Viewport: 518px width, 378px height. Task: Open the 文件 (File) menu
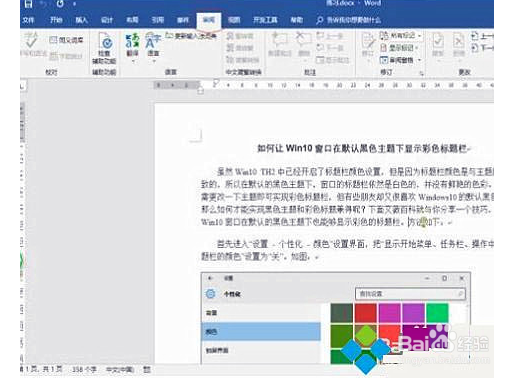29,20
